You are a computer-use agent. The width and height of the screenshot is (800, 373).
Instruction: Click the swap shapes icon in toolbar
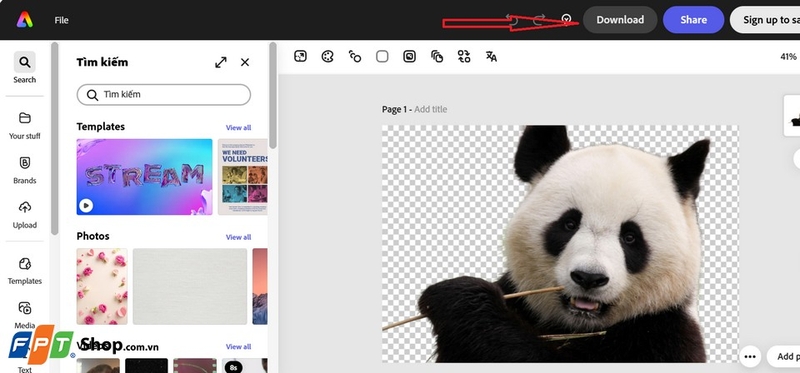(x=464, y=56)
